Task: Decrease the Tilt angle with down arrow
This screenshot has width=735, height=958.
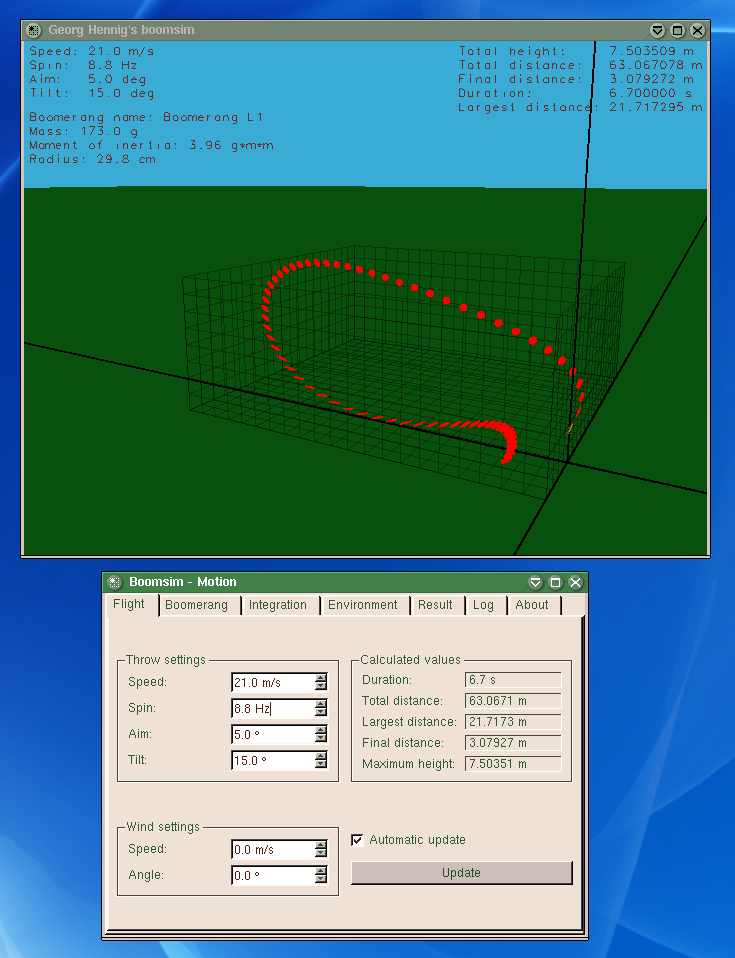Action: [x=321, y=765]
